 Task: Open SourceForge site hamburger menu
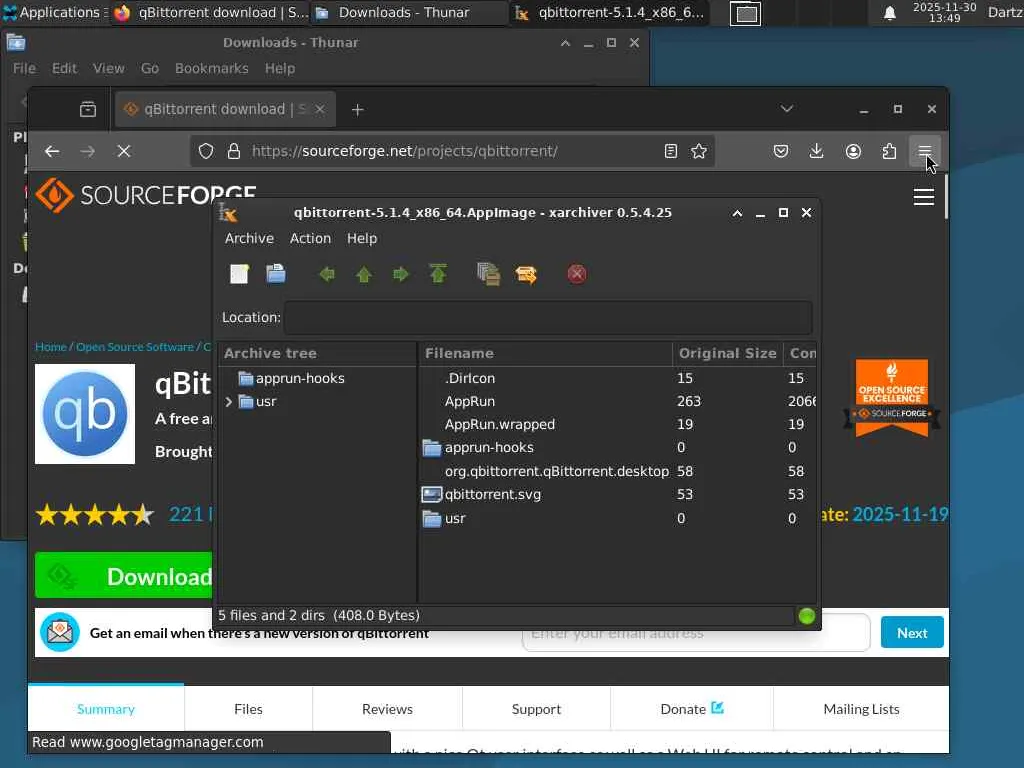pos(923,197)
